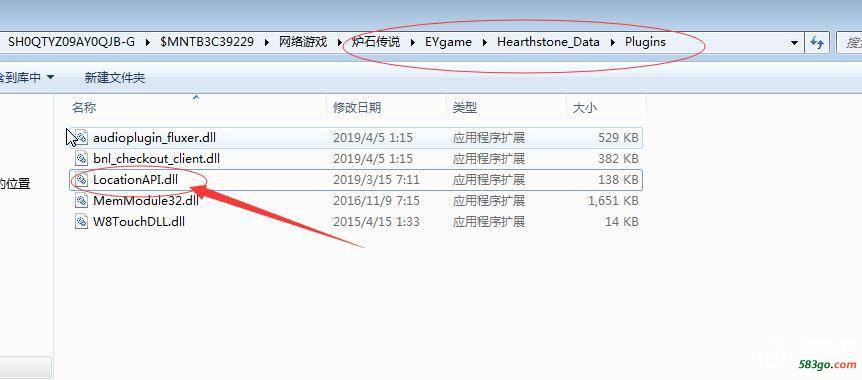862x380 pixels.
Task: Select the audioplugin_fluxer.dll file icon
Action: (81, 137)
